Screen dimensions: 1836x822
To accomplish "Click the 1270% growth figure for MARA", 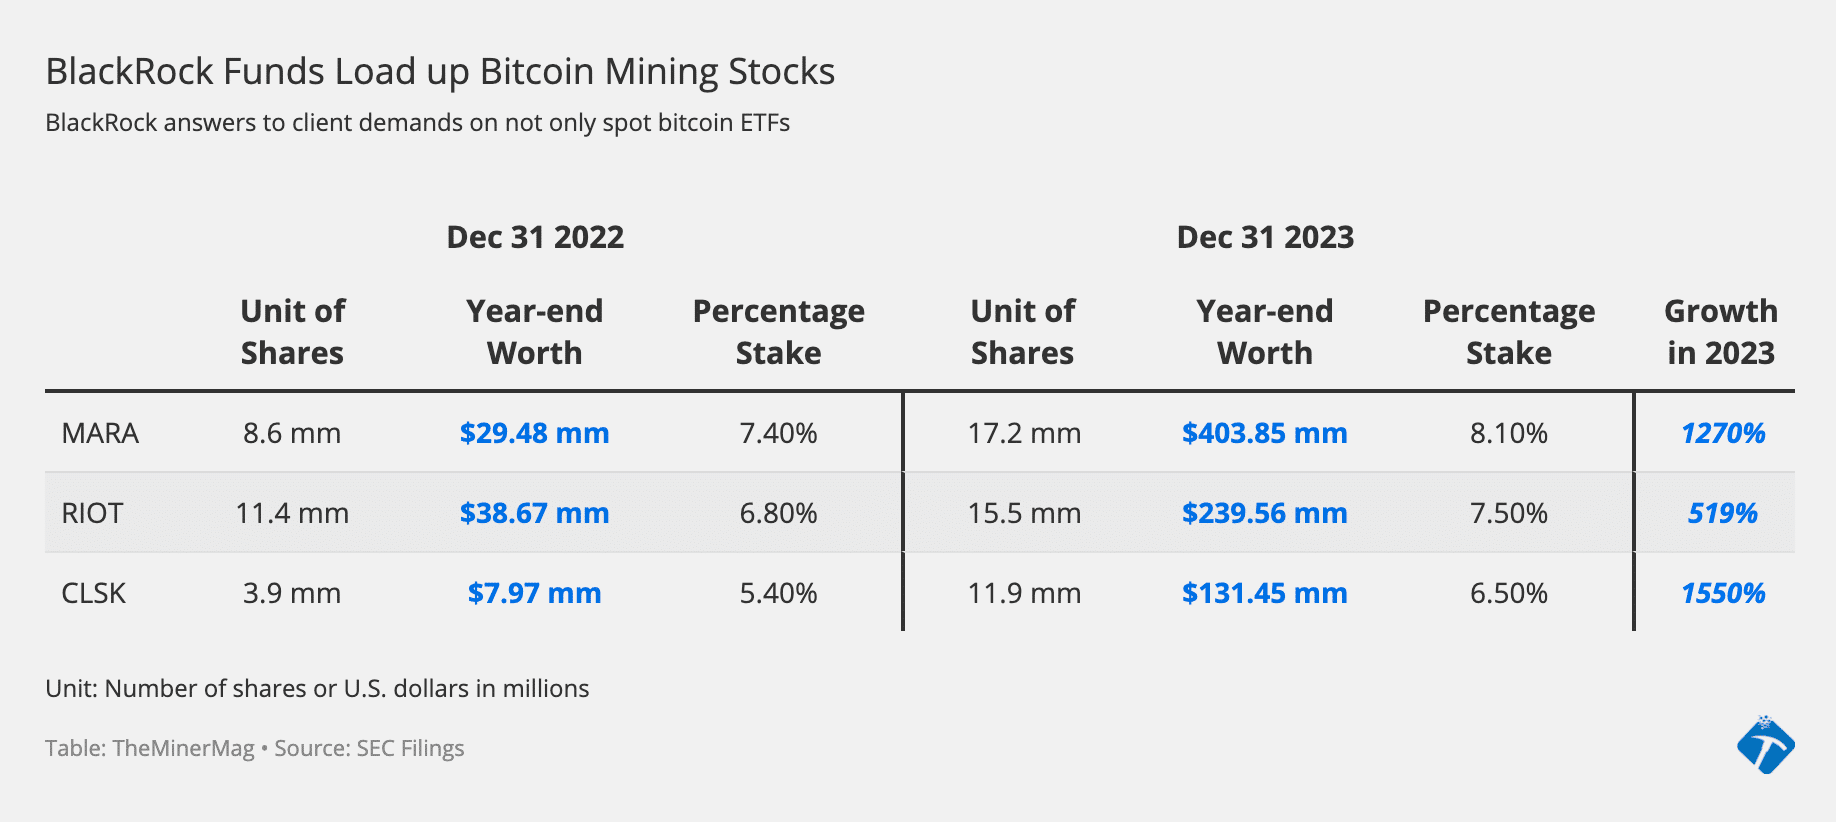I will click(x=1722, y=433).
